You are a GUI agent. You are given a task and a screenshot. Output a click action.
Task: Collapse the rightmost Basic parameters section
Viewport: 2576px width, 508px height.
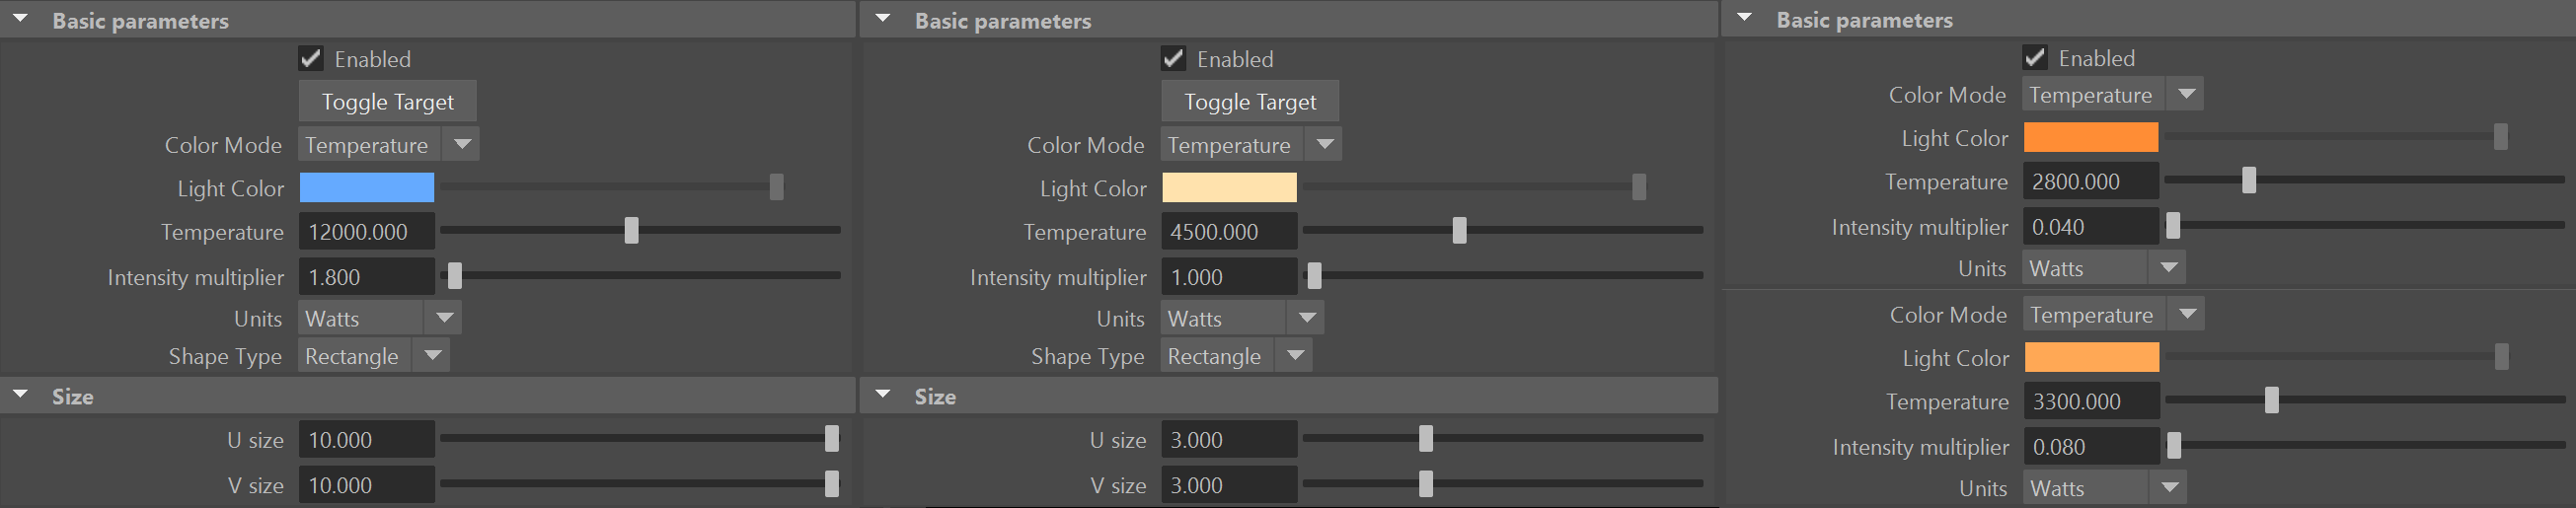pyautogui.click(x=1744, y=19)
